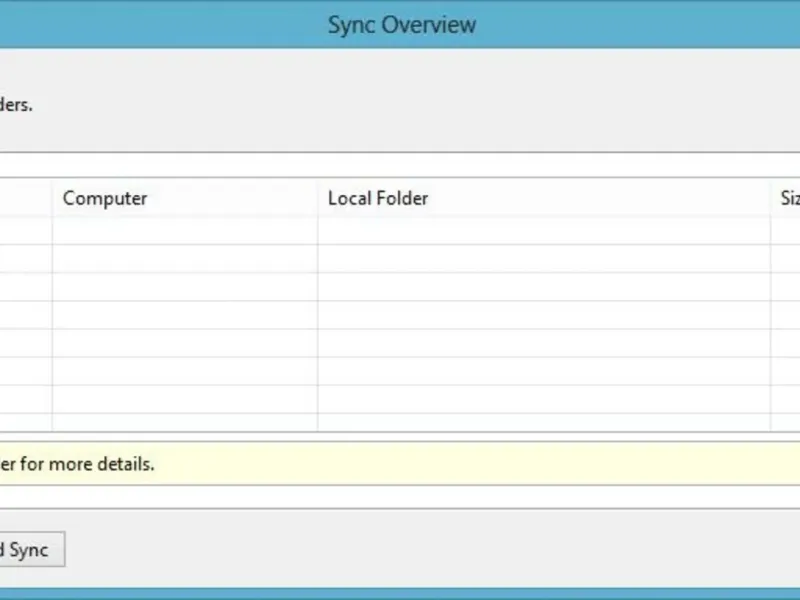Screen dimensions: 800x600
Task: Select first row cell under Computer
Action: (x=185, y=231)
